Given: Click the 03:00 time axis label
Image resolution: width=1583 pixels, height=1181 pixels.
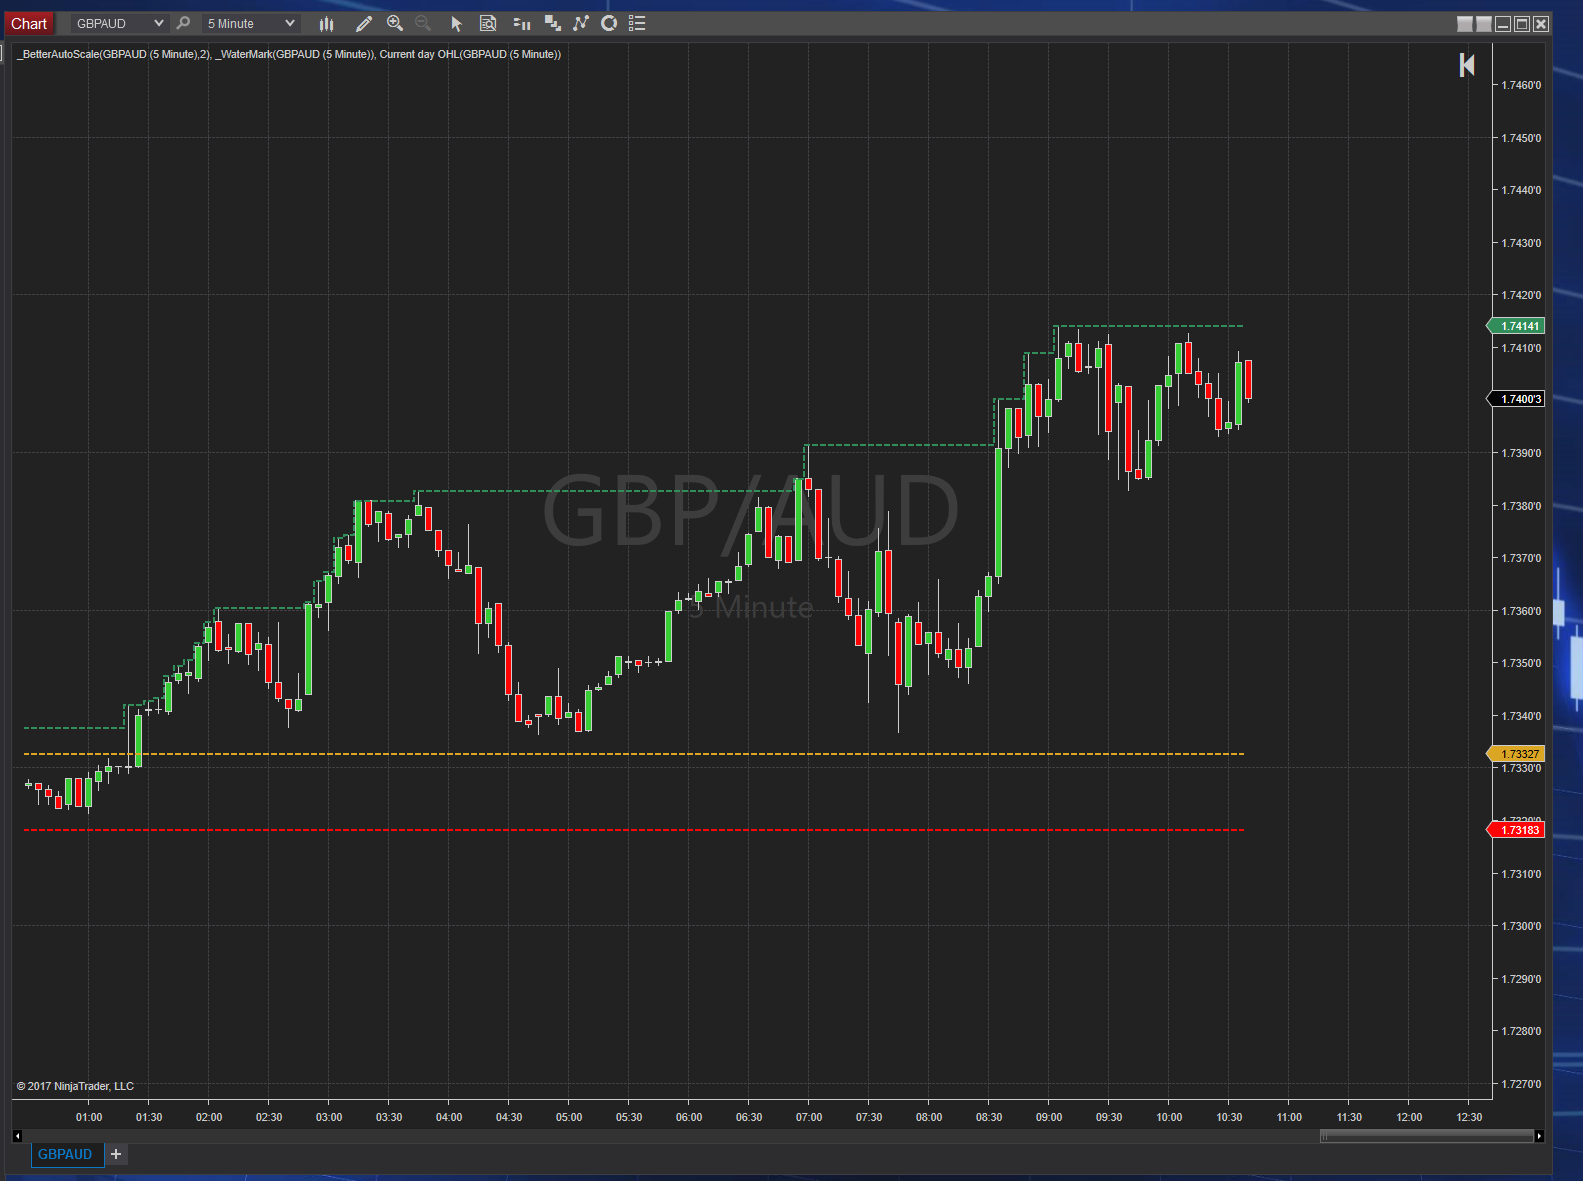Looking at the screenshot, I should (x=329, y=1117).
